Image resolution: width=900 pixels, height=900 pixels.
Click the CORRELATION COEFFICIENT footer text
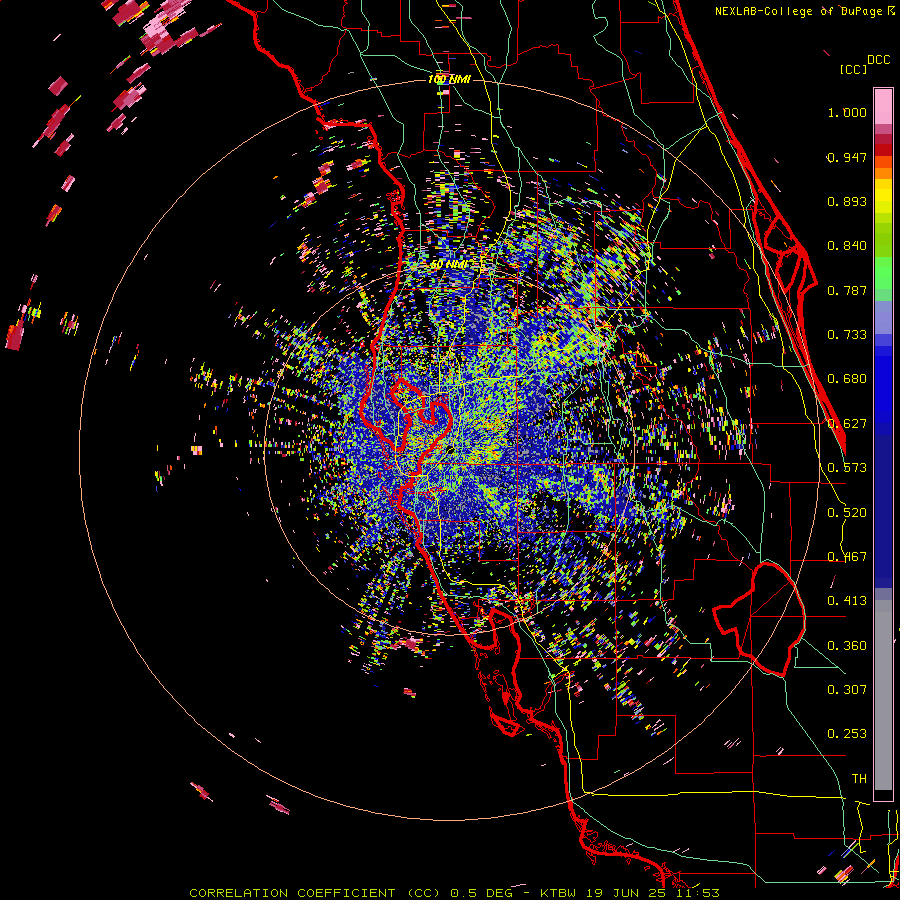click(x=292, y=893)
